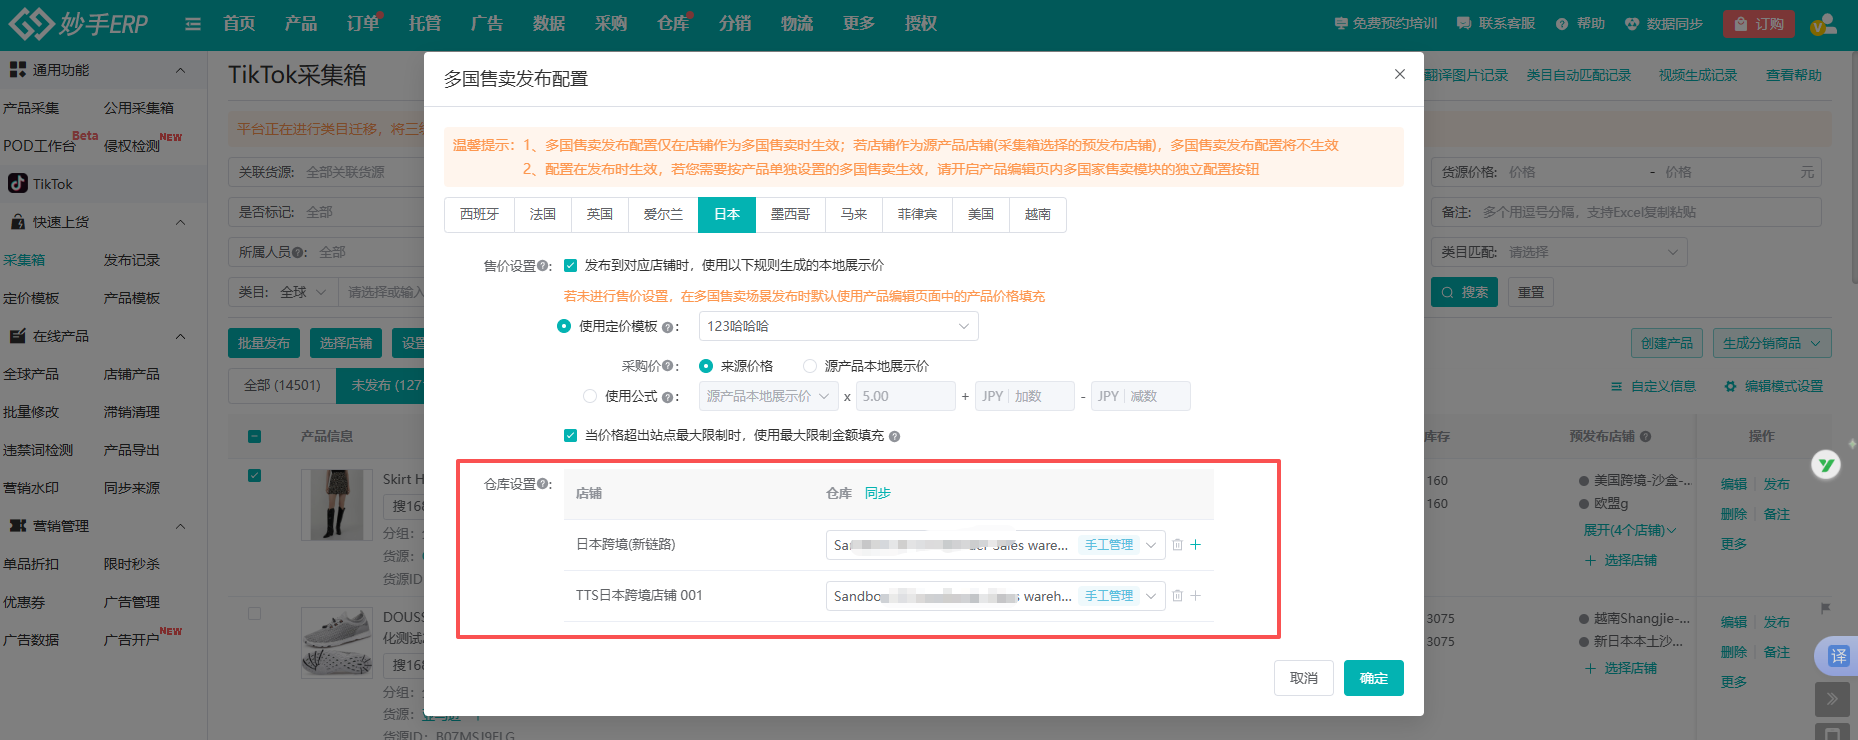1858x740 pixels.
Task: Click the 确定 confirm button
Action: [x=1373, y=678]
